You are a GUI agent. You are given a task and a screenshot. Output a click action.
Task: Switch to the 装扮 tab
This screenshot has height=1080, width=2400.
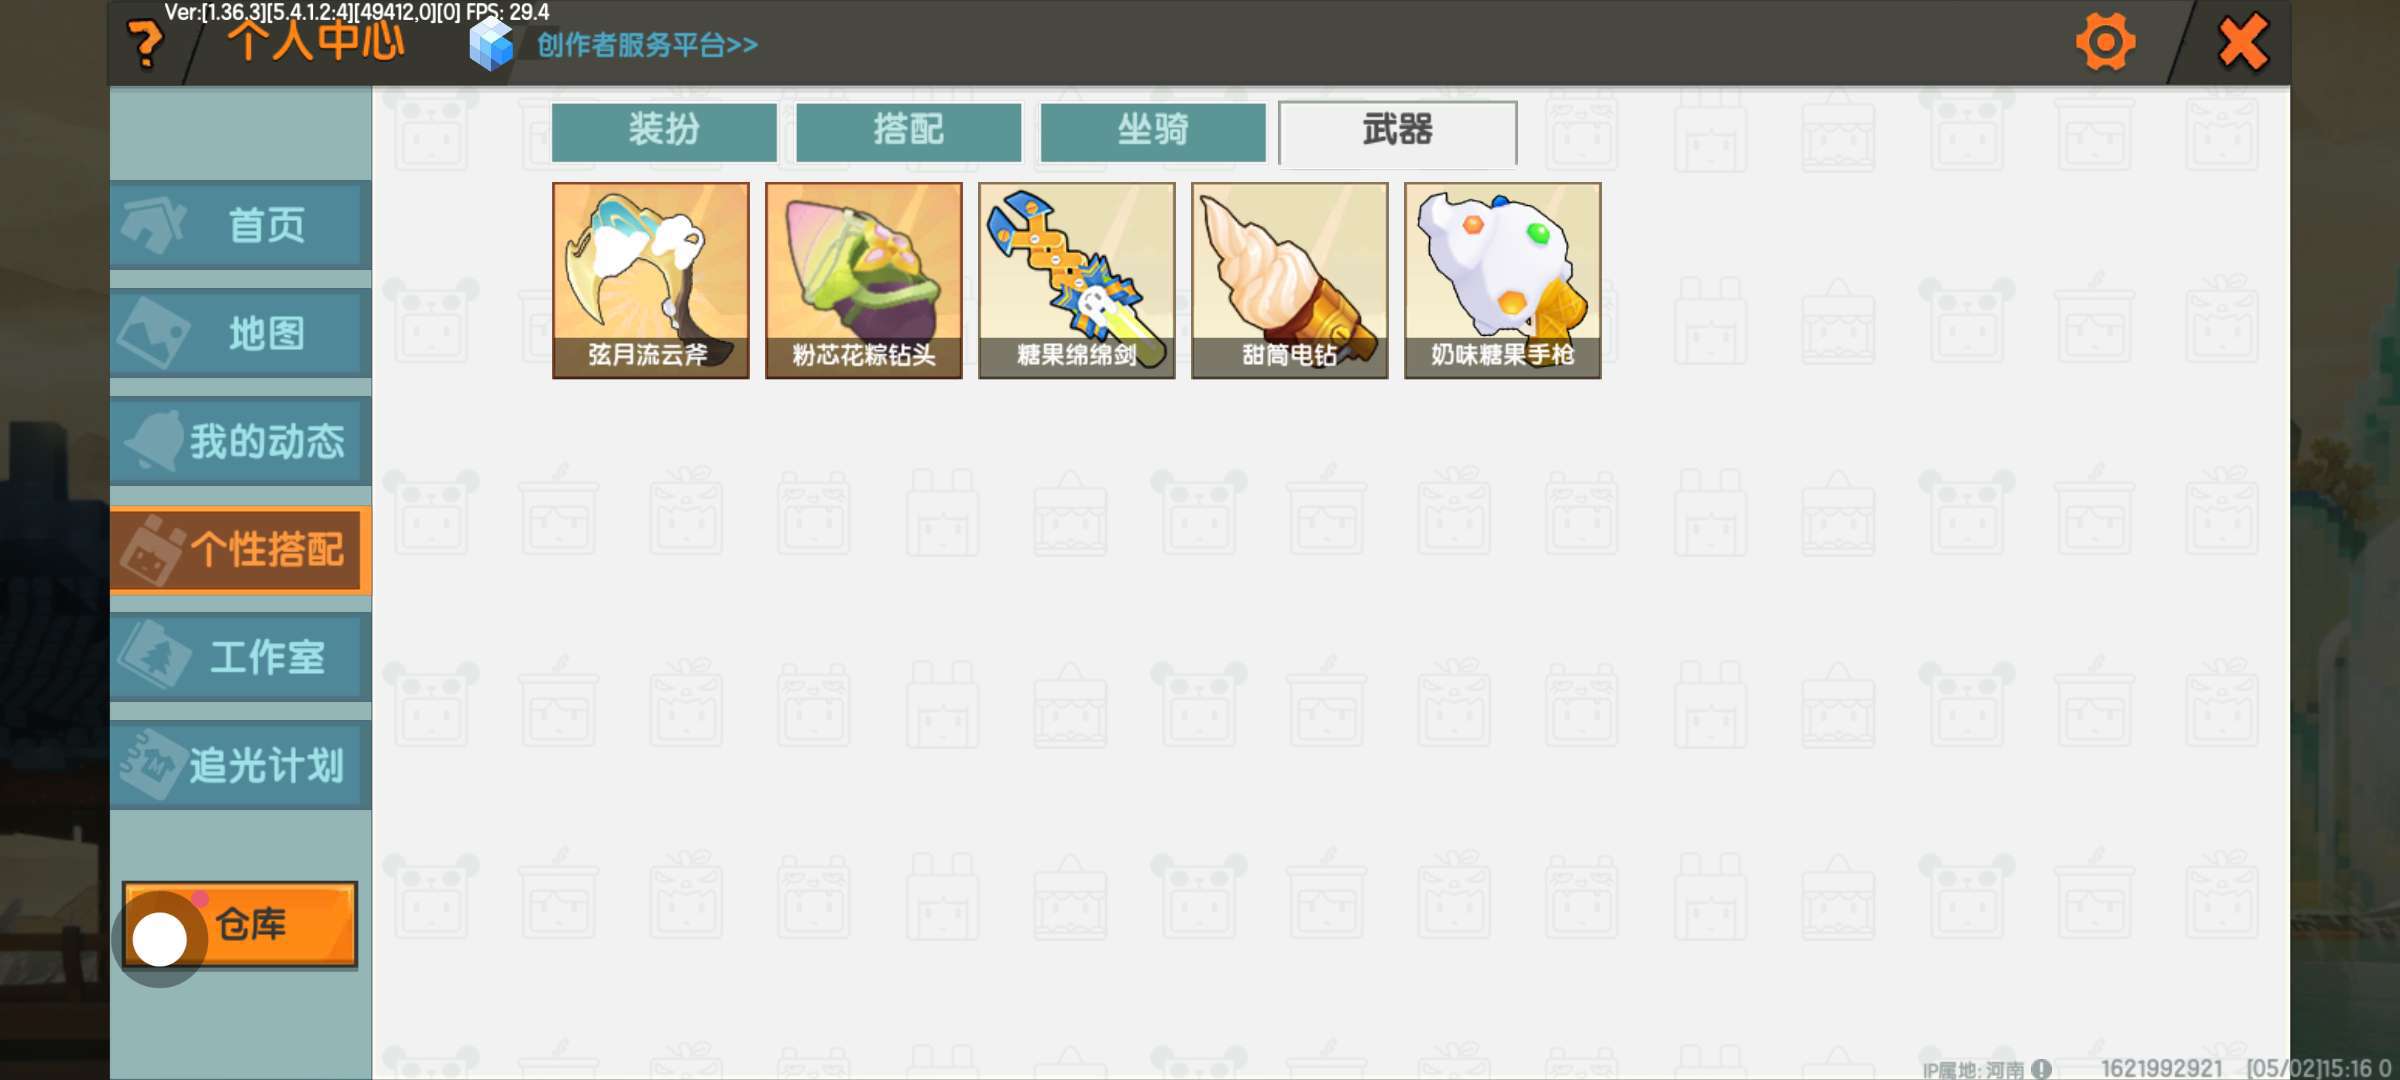pos(664,131)
